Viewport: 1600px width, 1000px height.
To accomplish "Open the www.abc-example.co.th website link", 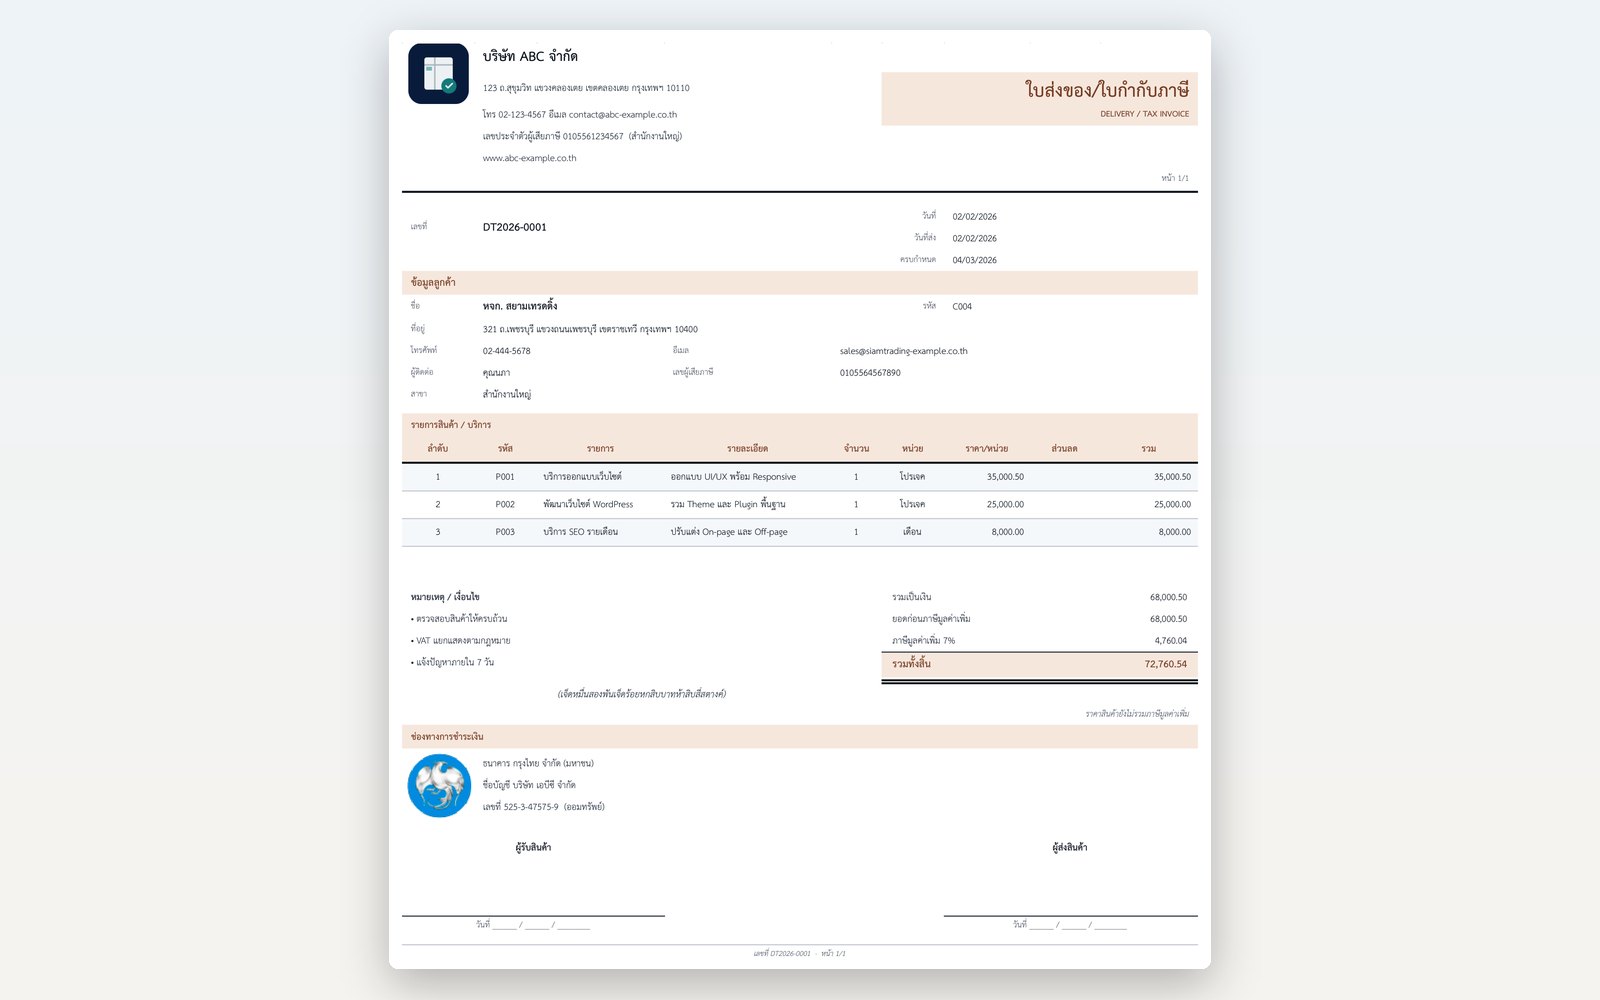I will [x=529, y=158].
